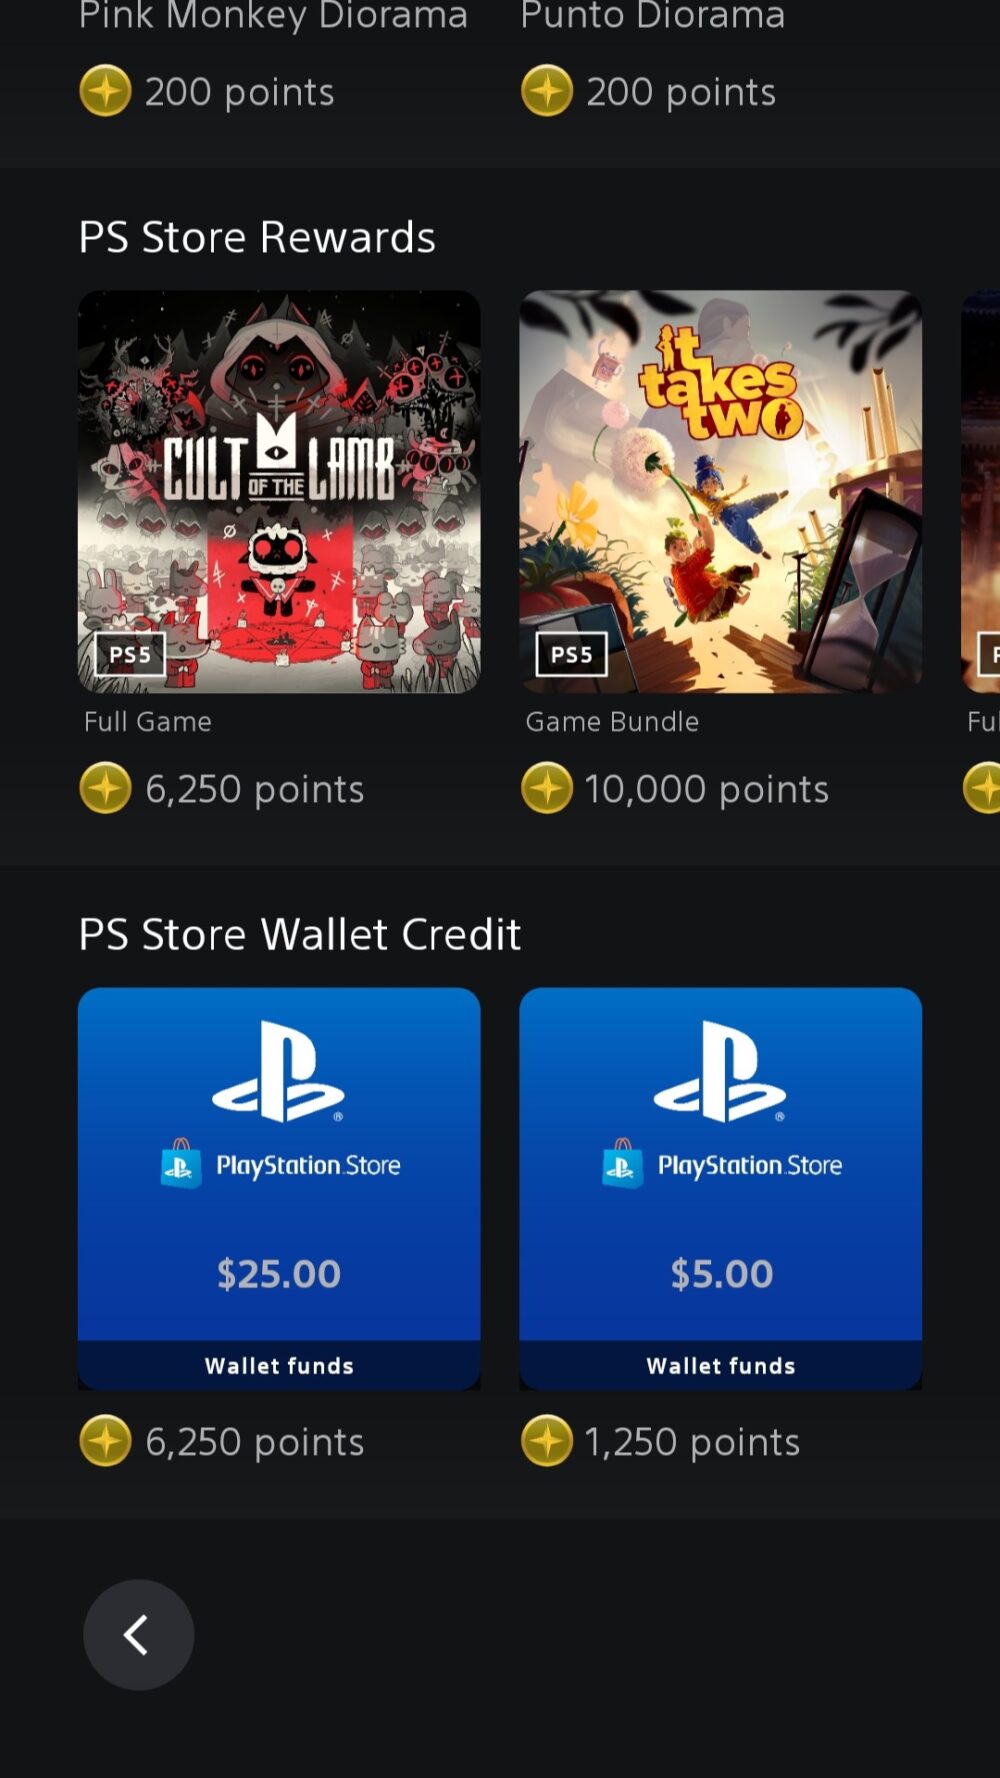The width and height of the screenshot is (1000, 1778).
Task: Open It Takes Two game bundle
Action: pyautogui.click(x=720, y=492)
